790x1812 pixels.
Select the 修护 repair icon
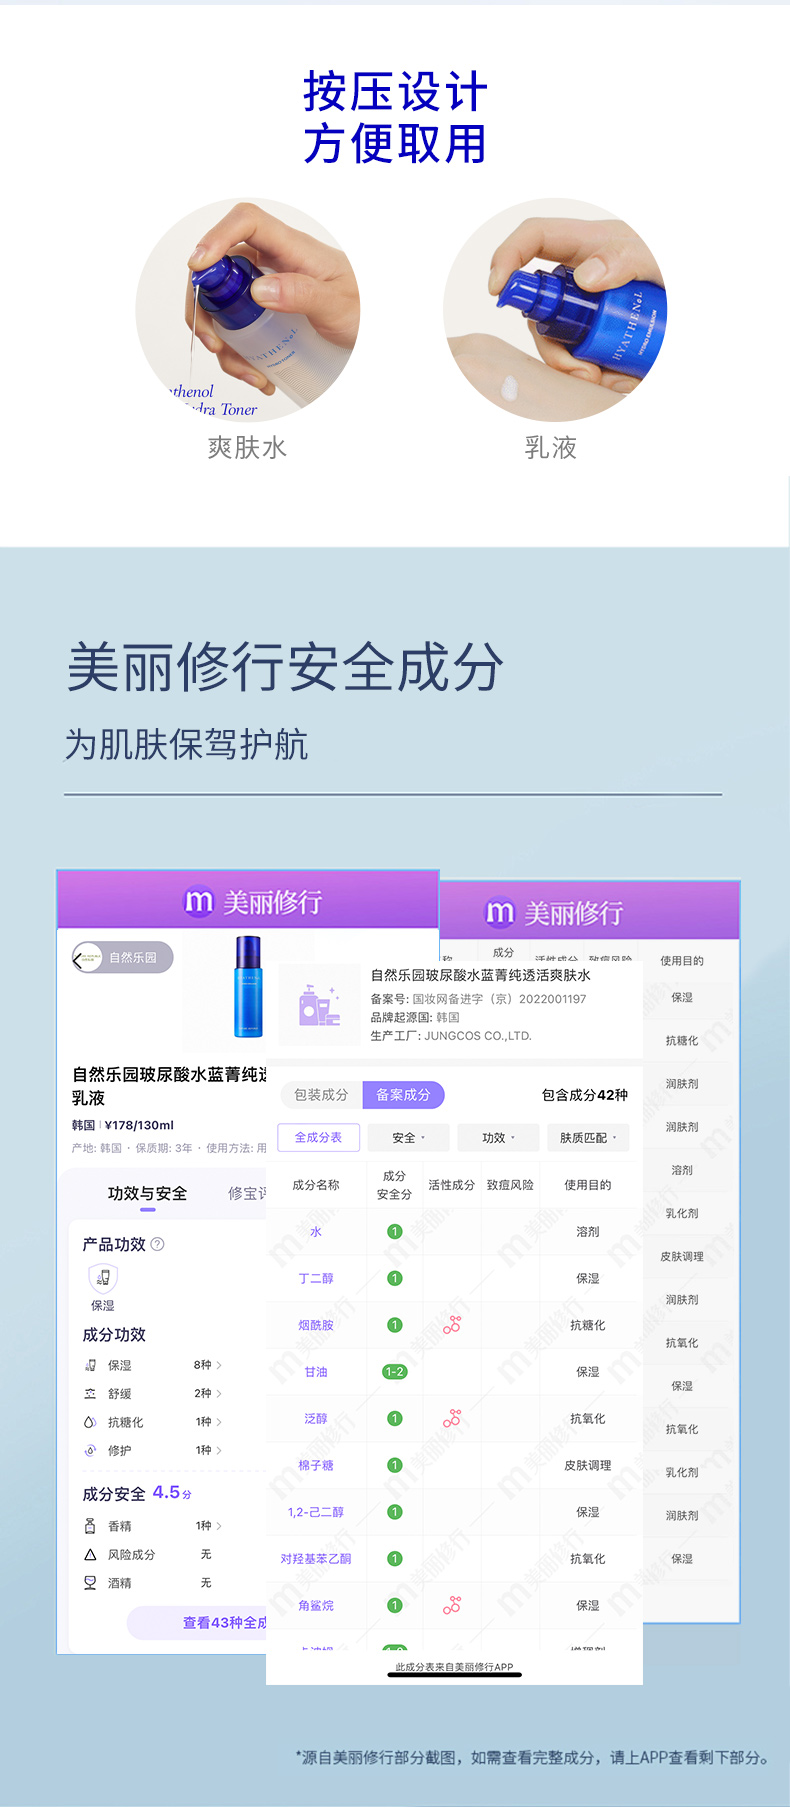pyautogui.click(x=90, y=1450)
